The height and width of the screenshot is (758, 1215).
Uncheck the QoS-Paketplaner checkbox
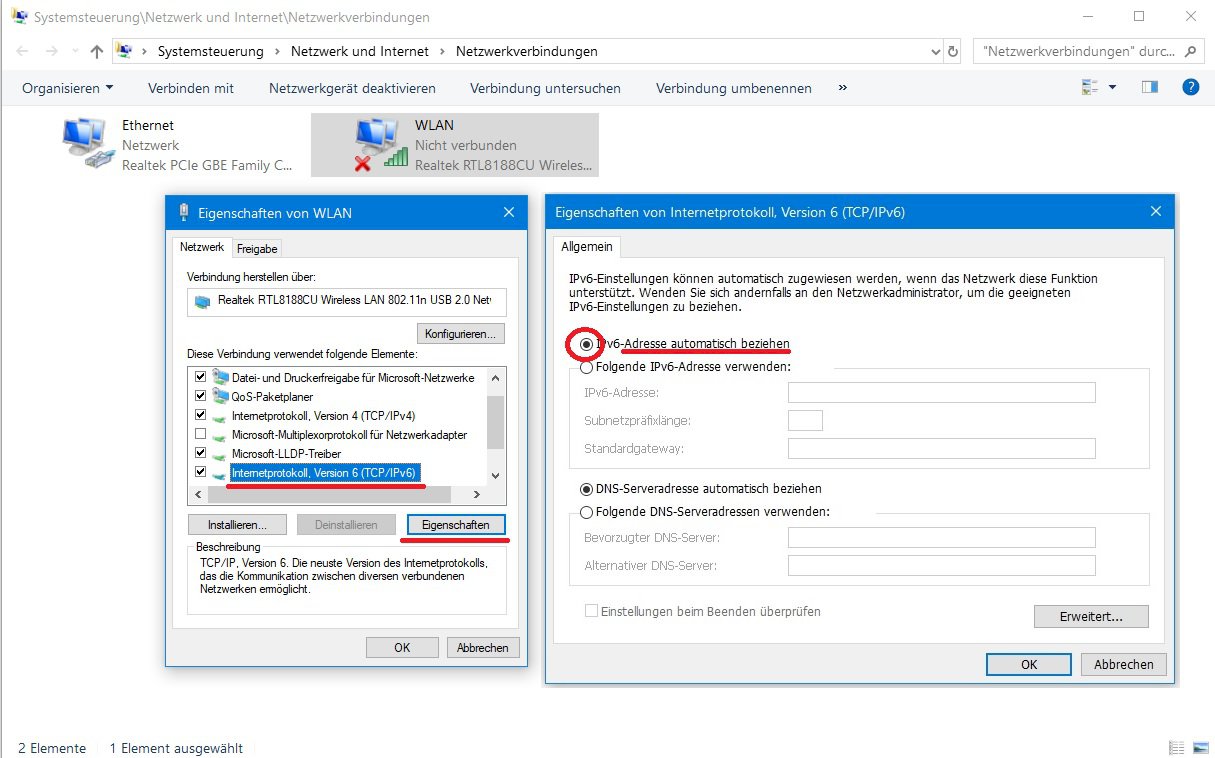201,396
